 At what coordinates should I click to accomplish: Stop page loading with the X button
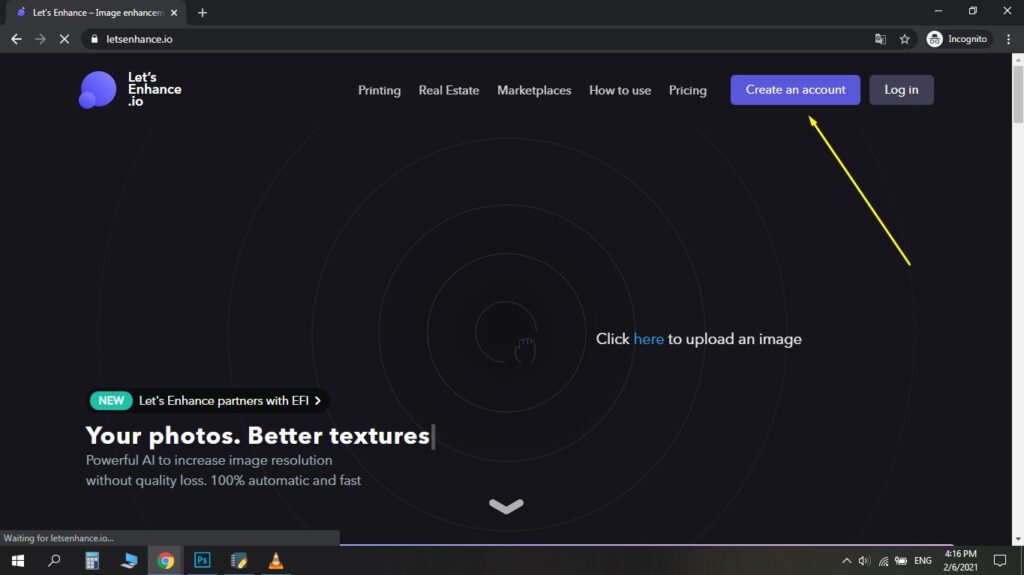[x=63, y=39]
